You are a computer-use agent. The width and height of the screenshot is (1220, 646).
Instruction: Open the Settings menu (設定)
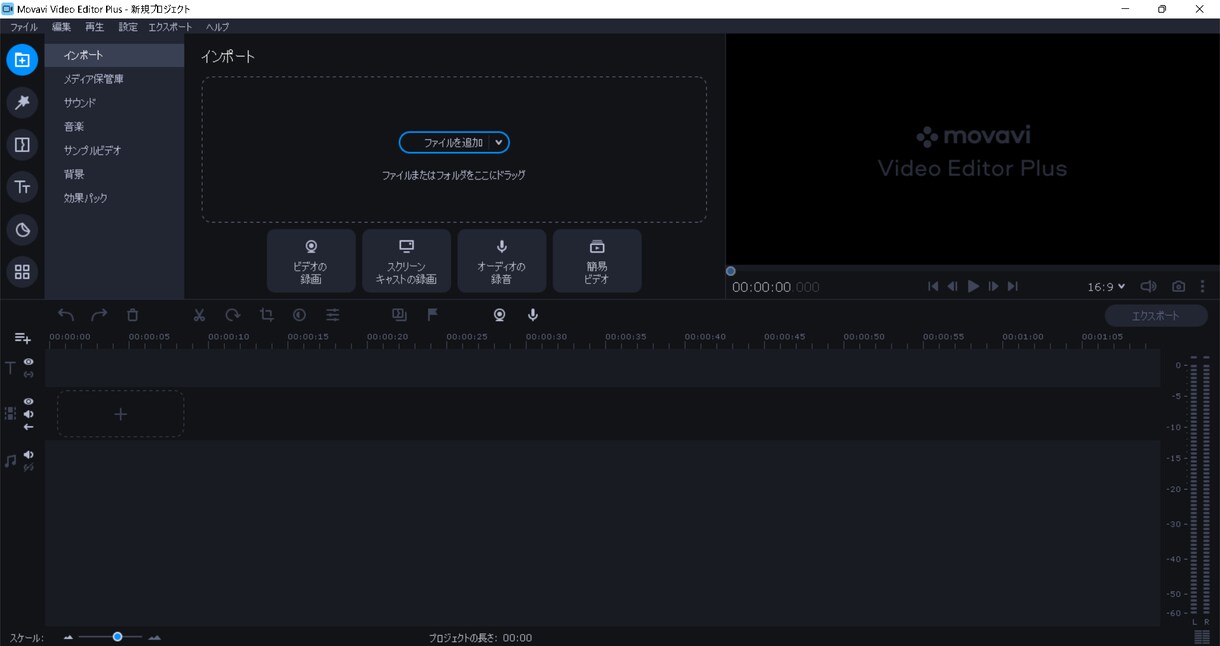tap(128, 27)
